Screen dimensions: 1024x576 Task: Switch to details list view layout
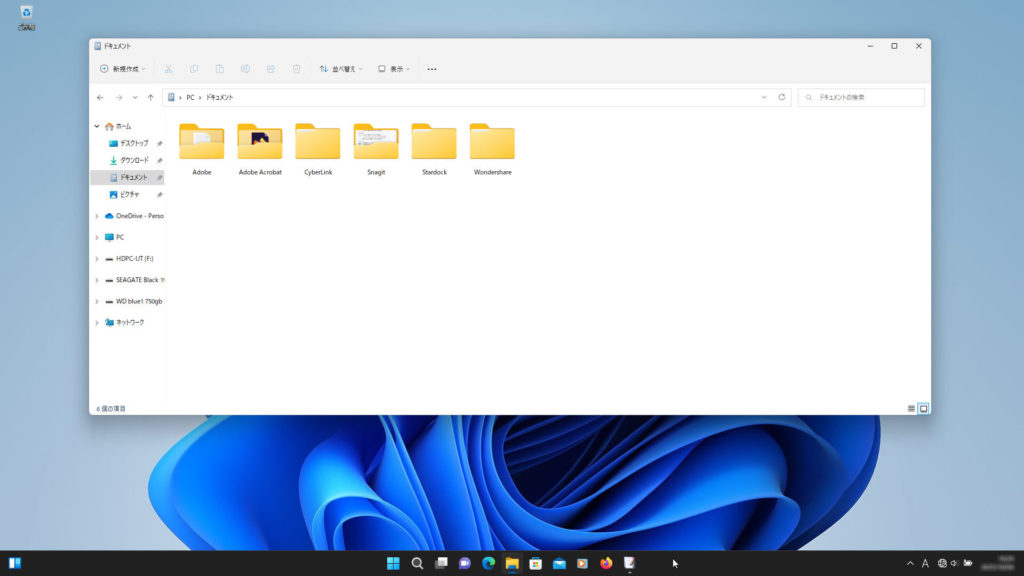click(911, 408)
